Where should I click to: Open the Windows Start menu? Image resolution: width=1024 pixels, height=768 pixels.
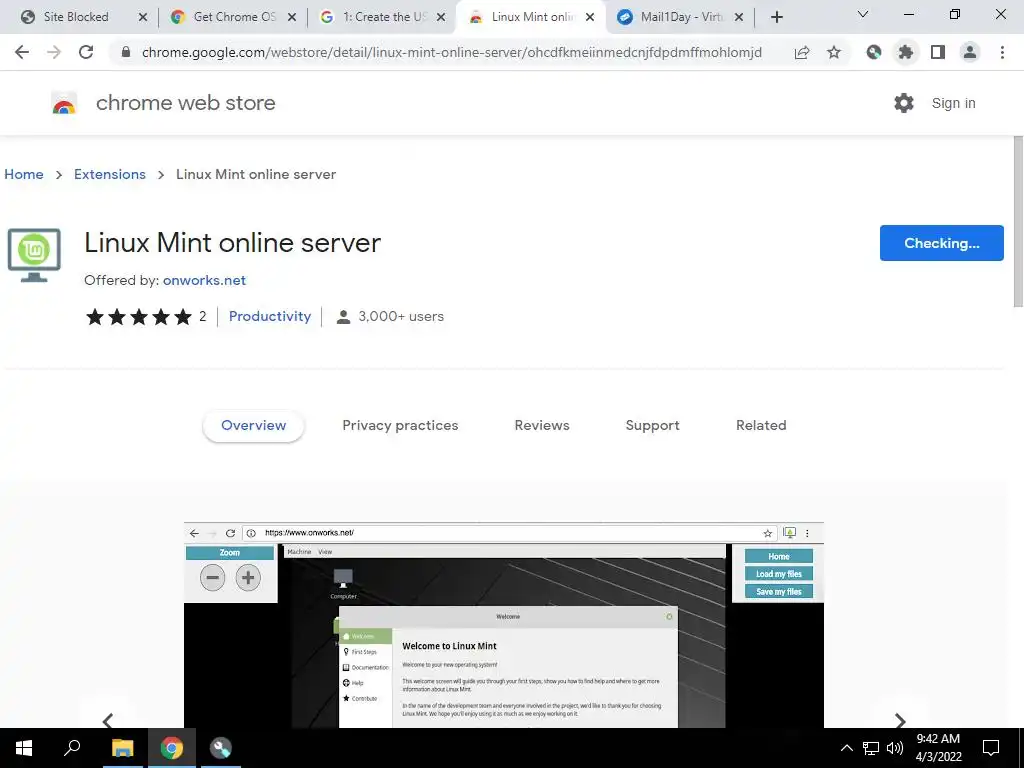(24, 748)
